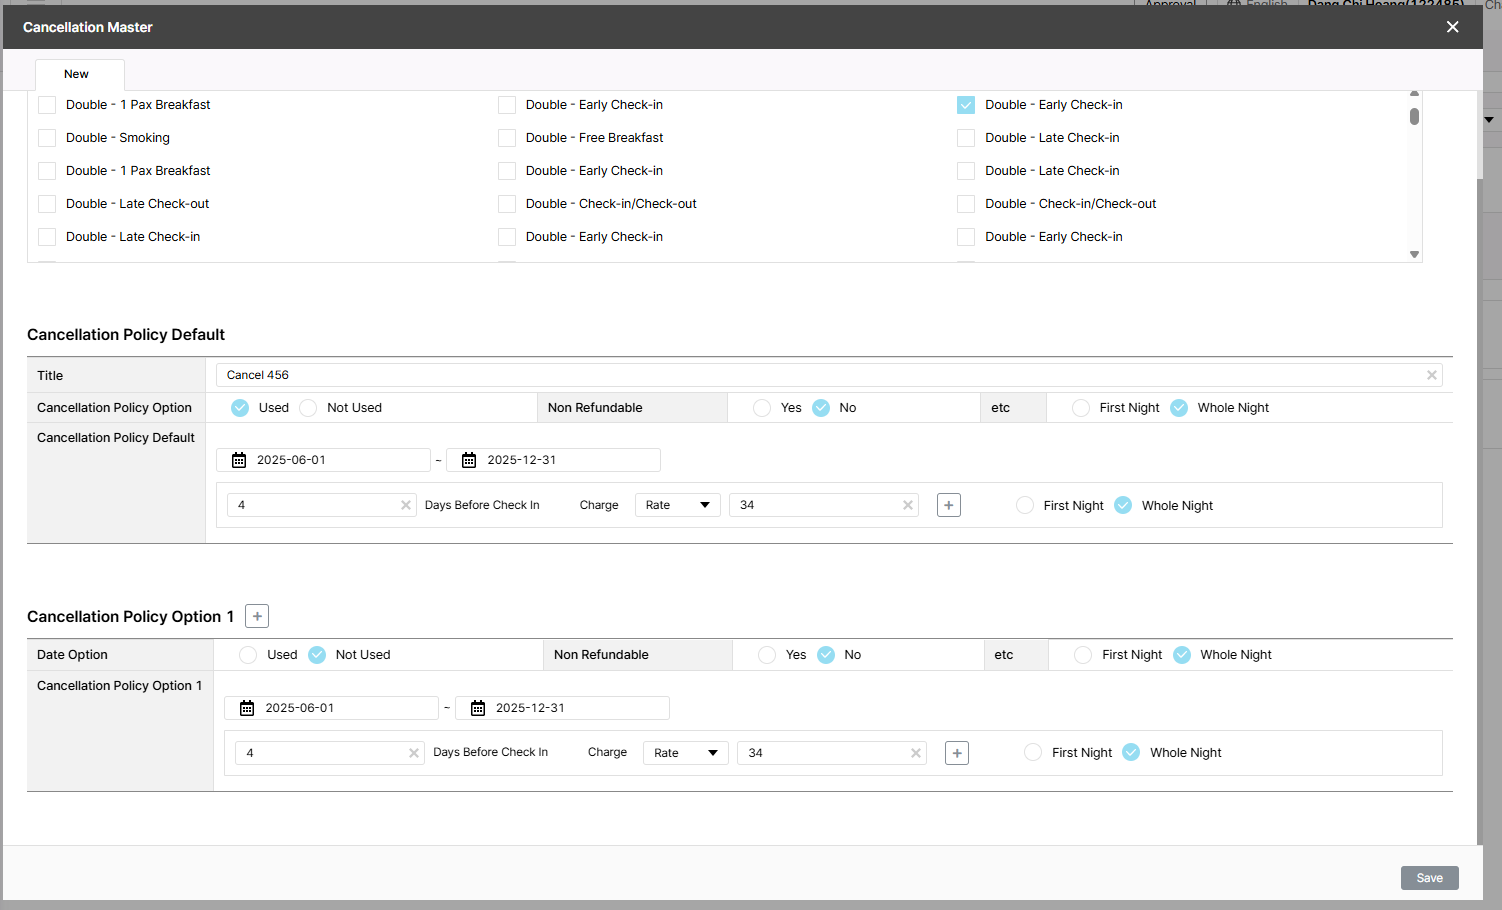Expand the Rate dropdown in Policy Option 1
This screenshot has width=1502, height=910.
(685, 753)
